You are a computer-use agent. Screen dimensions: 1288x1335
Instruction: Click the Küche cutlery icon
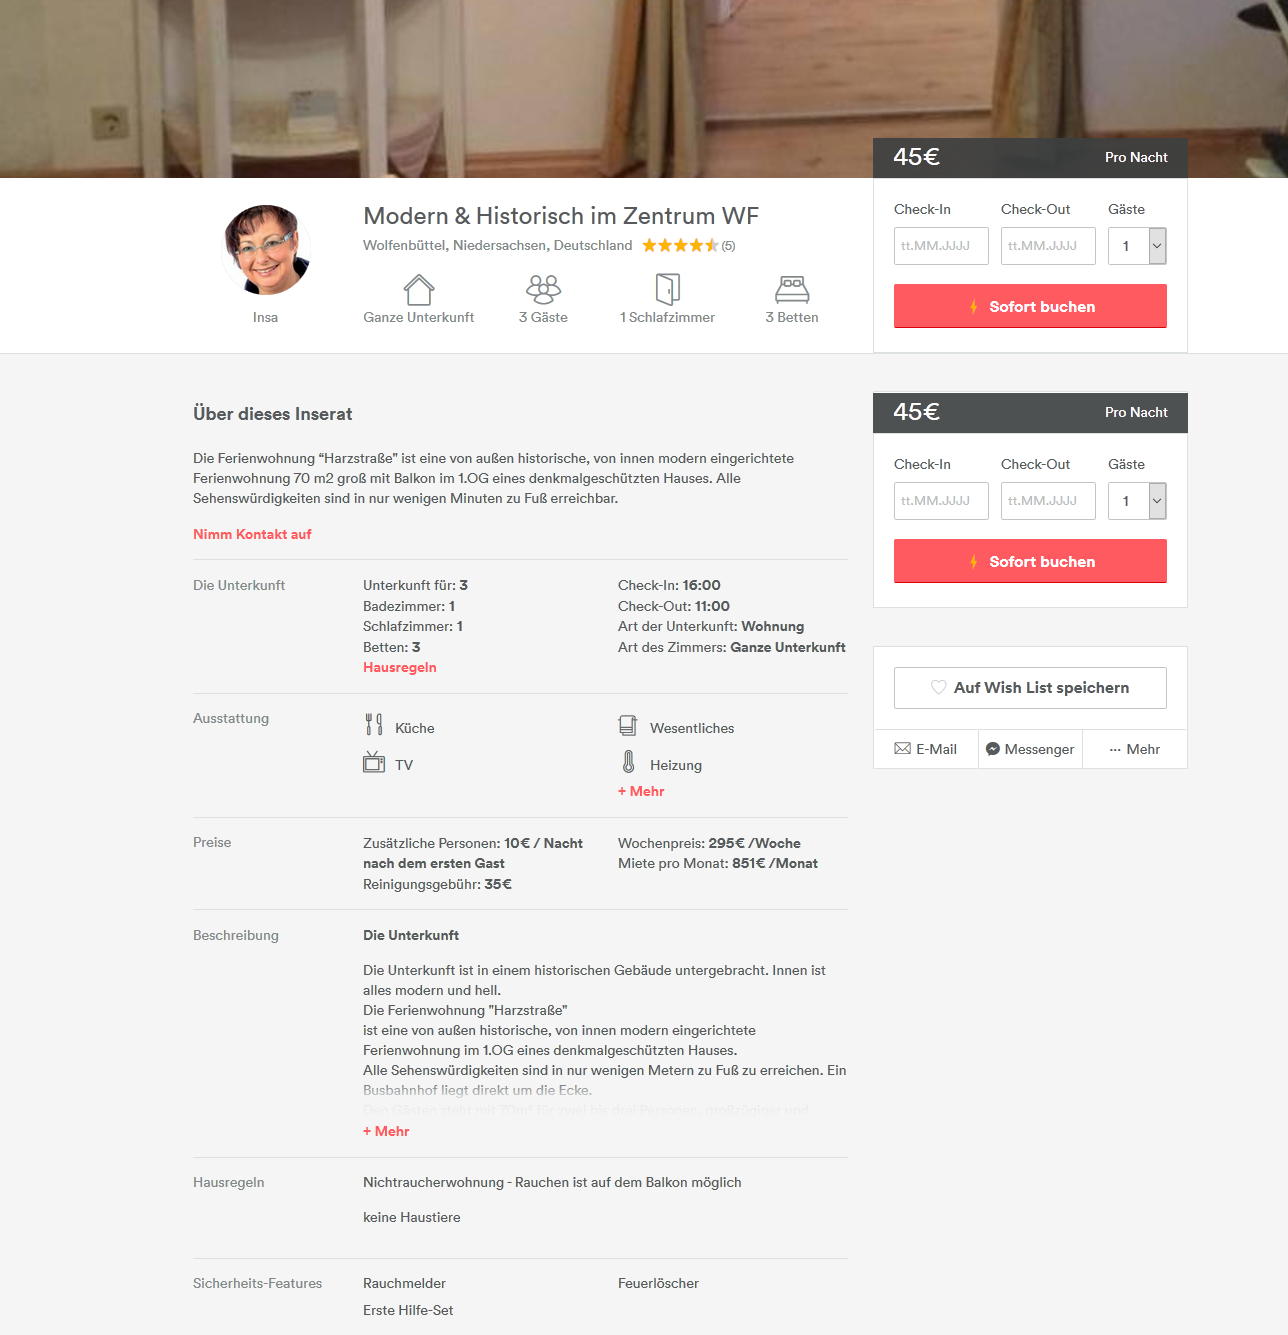click(x=374, y=725)
